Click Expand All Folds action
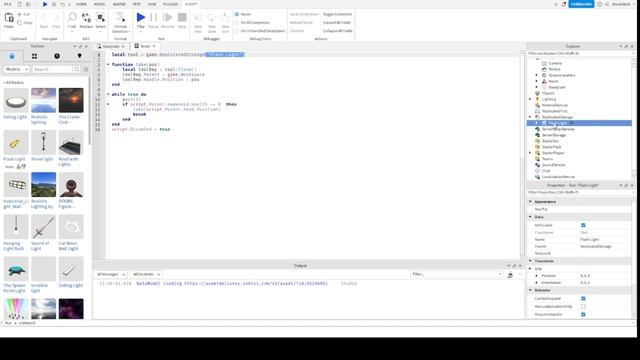This screenshot has height=360, width=640. click(337, 22)
